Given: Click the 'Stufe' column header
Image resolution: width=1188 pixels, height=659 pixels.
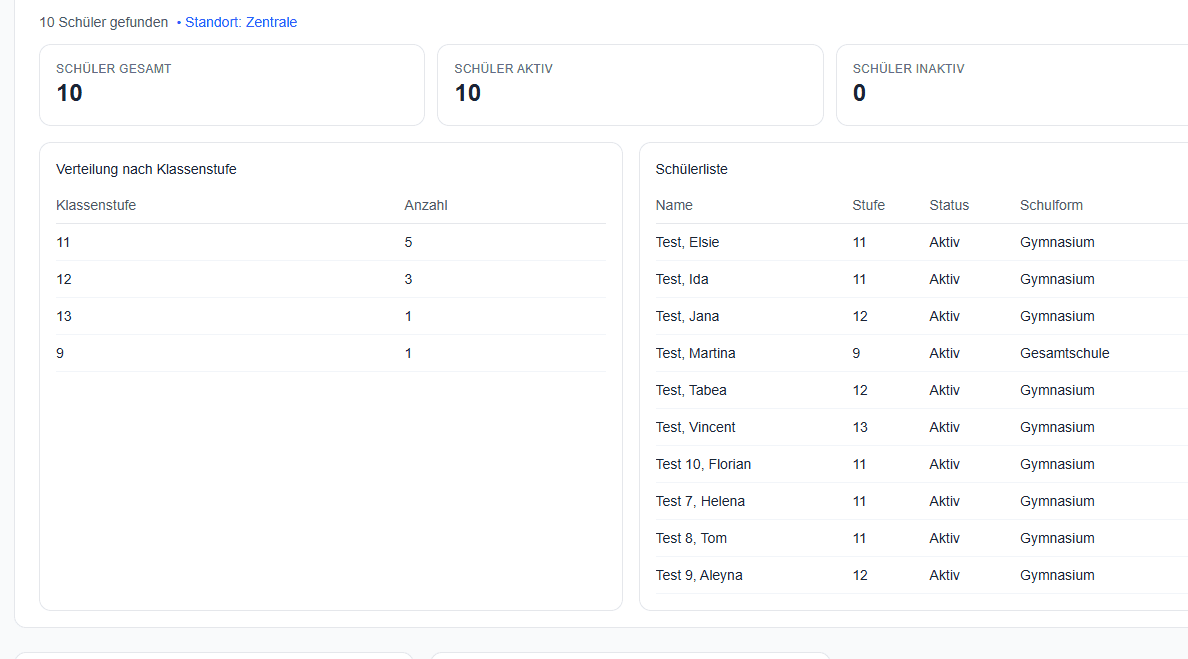Looking at the screenshot, I should 868,205.
